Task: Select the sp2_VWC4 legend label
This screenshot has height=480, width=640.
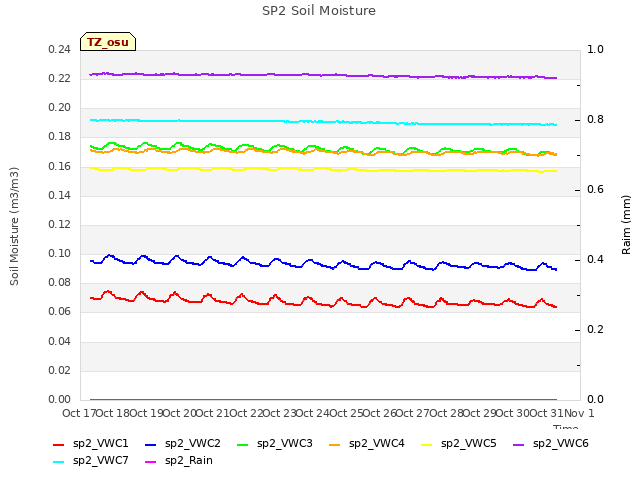Action: click(x=376, y=444)
